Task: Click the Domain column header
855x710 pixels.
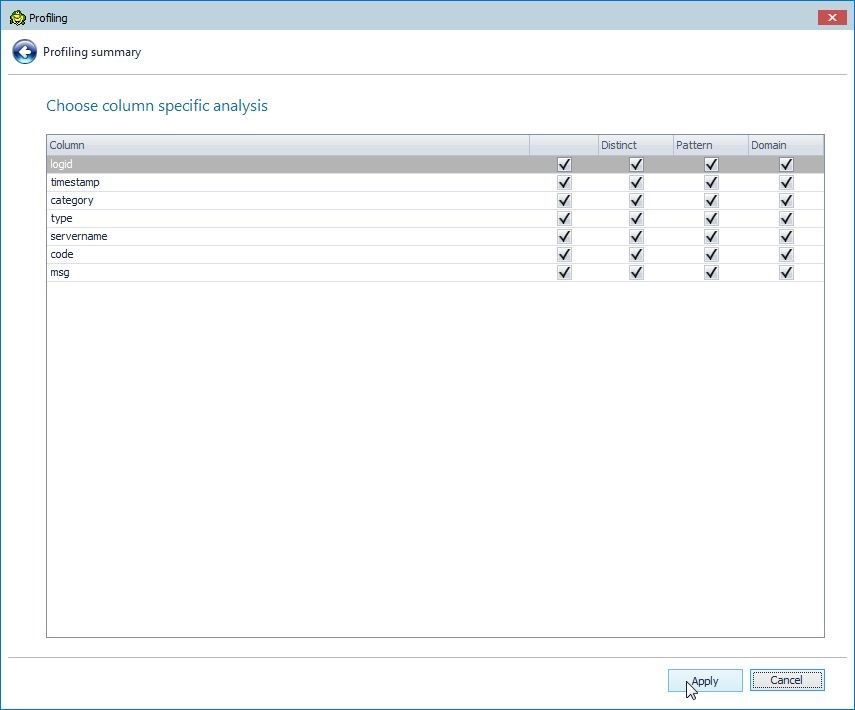Action: [x=786, y=145]
